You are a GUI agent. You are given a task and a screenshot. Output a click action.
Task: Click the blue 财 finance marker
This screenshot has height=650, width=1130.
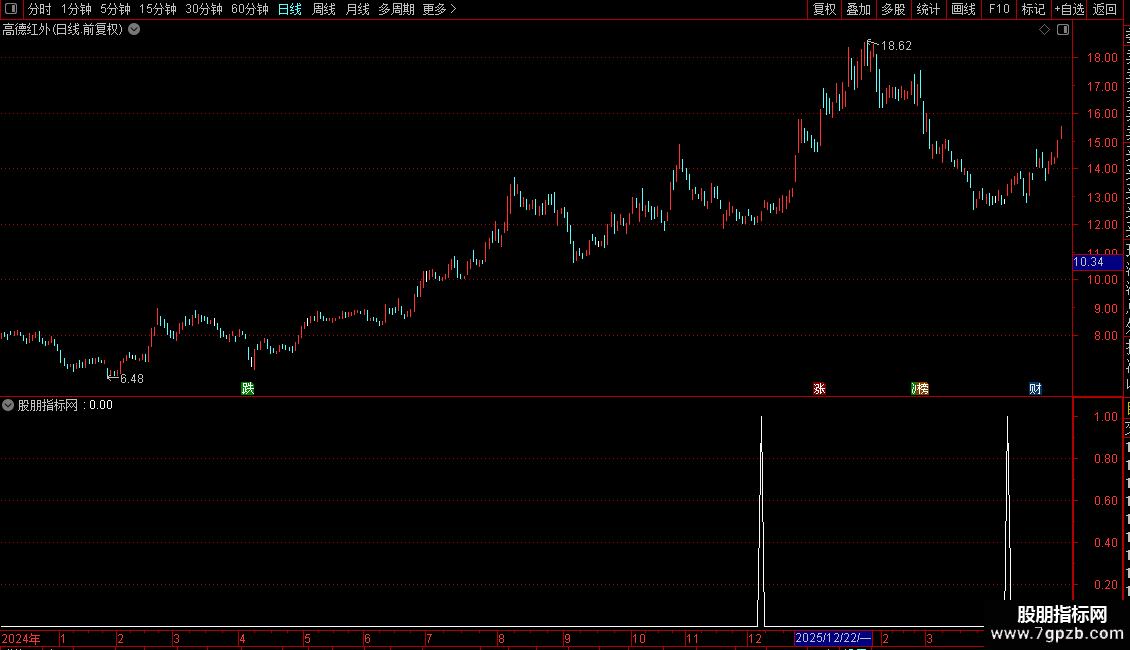click(1036, 388)
